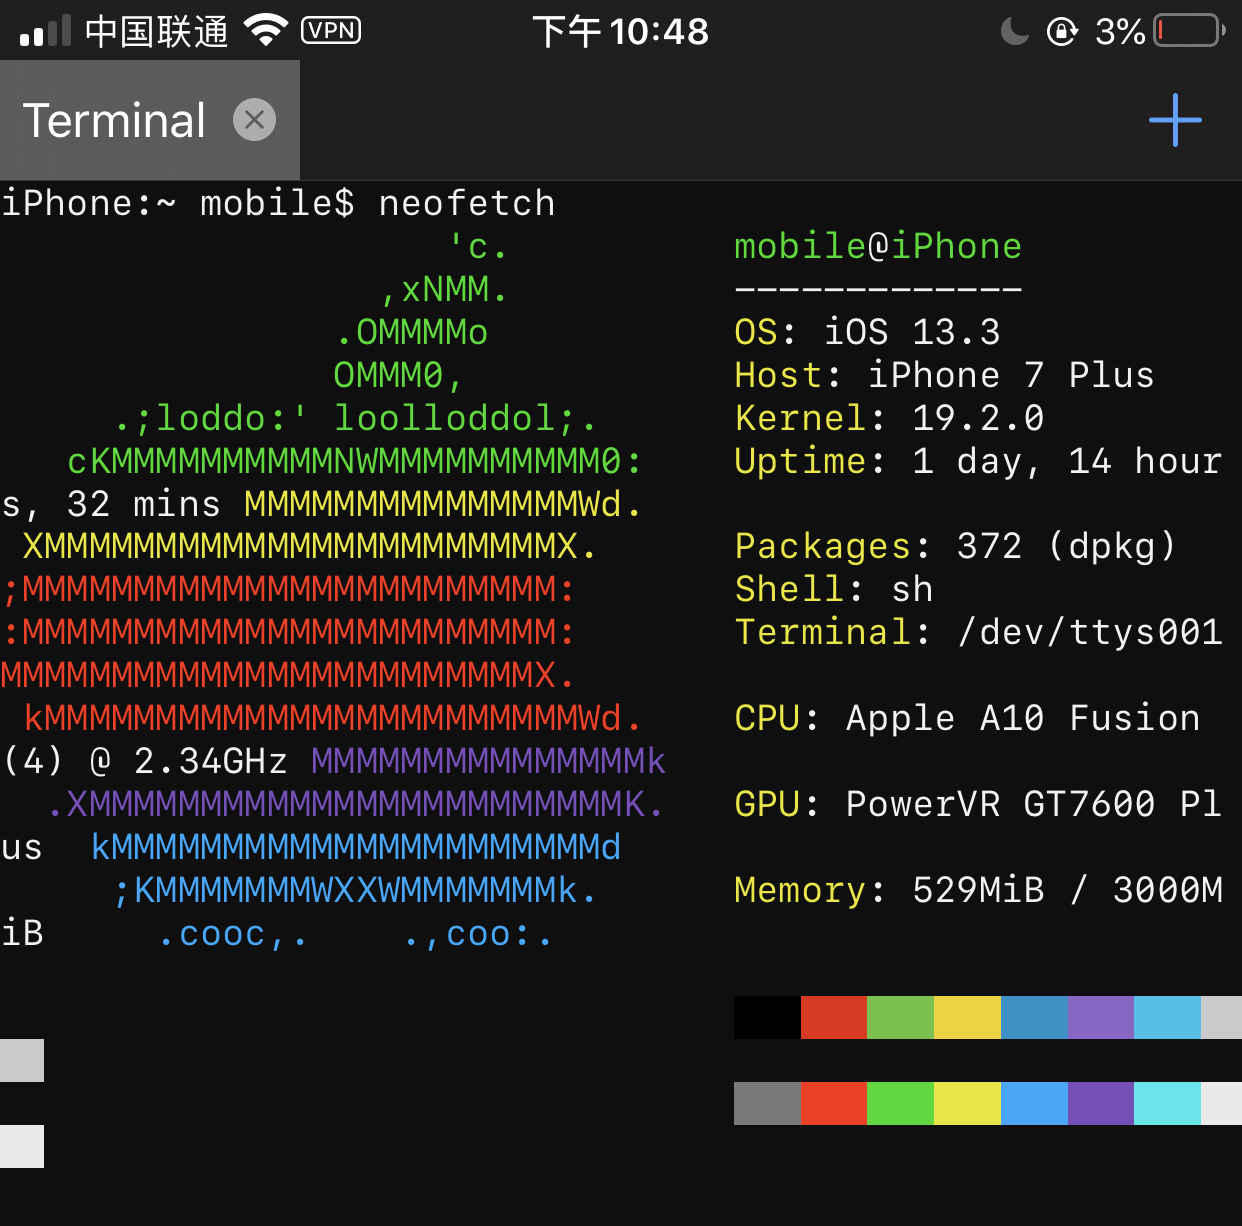Click the gray block, bottom row
Screen dimensions: 1242x1226
(x=767, y=1103)
